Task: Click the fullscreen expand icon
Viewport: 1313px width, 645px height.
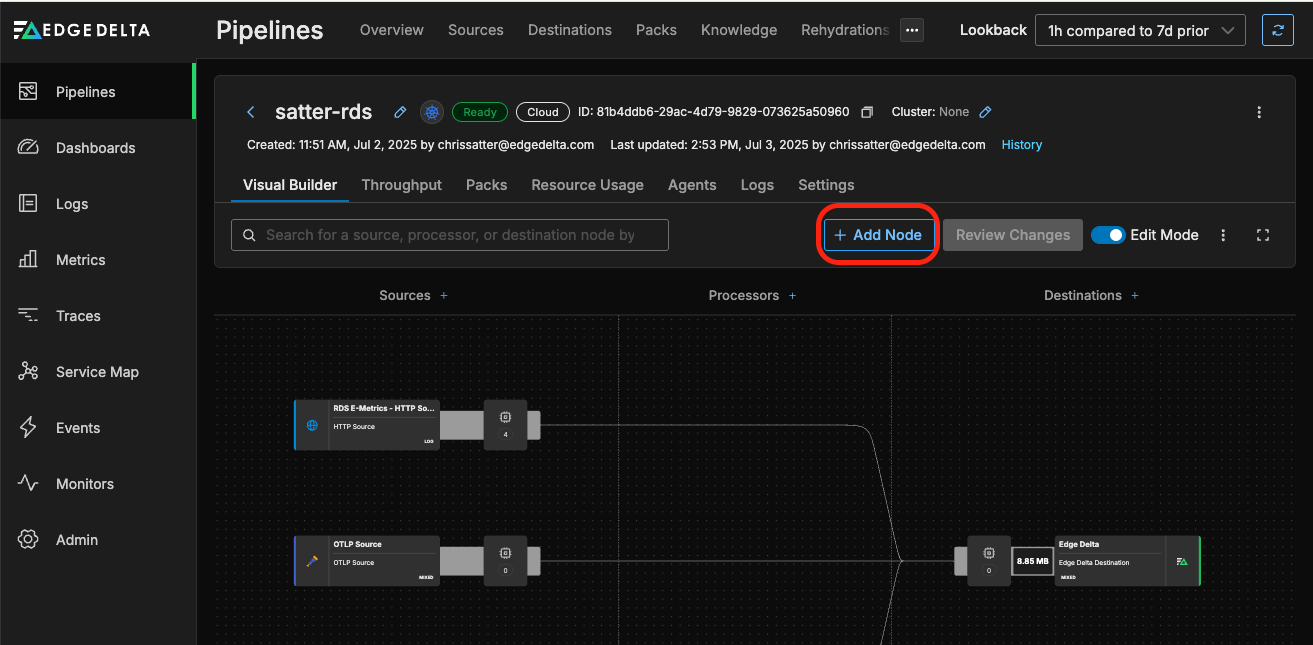Action: tap(1263, 235)
